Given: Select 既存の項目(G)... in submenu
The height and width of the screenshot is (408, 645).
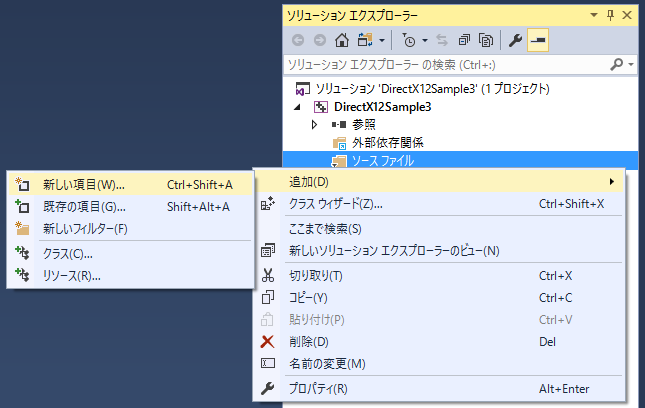Looking at the screenshot, I should pyautogui.click(x=130, y=206).
